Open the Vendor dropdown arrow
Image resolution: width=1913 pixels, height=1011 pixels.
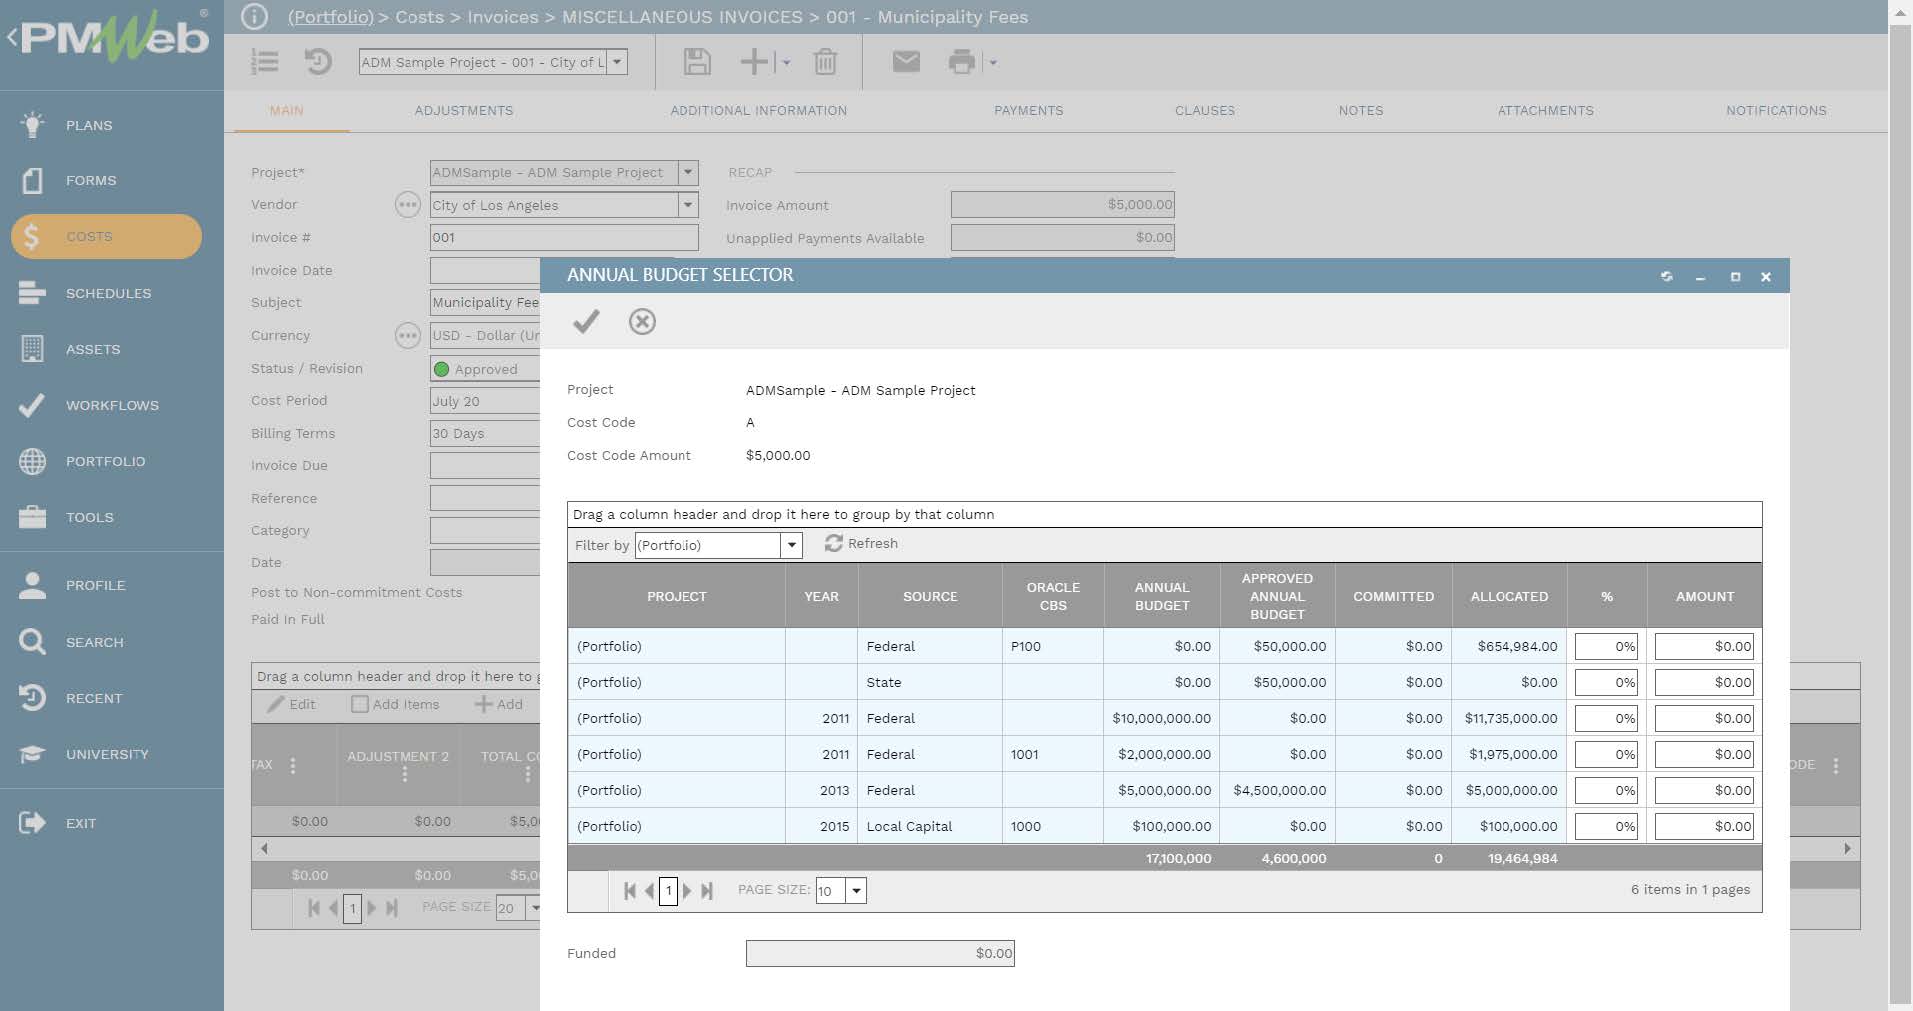[688, 205]
